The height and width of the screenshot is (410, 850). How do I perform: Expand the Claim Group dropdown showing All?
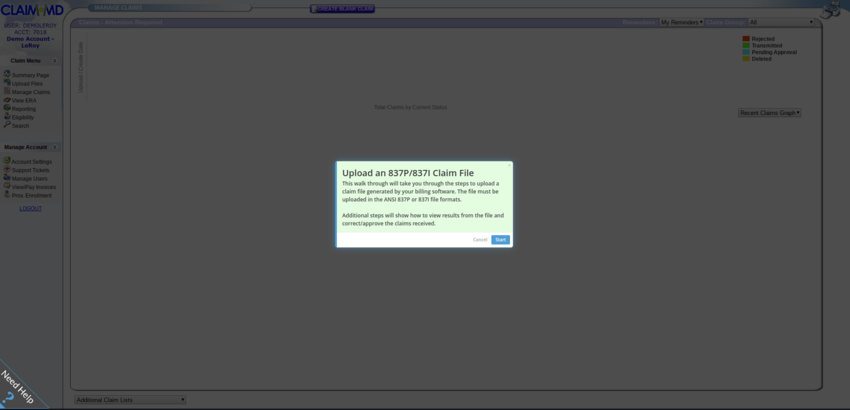(x=781, y=22)
